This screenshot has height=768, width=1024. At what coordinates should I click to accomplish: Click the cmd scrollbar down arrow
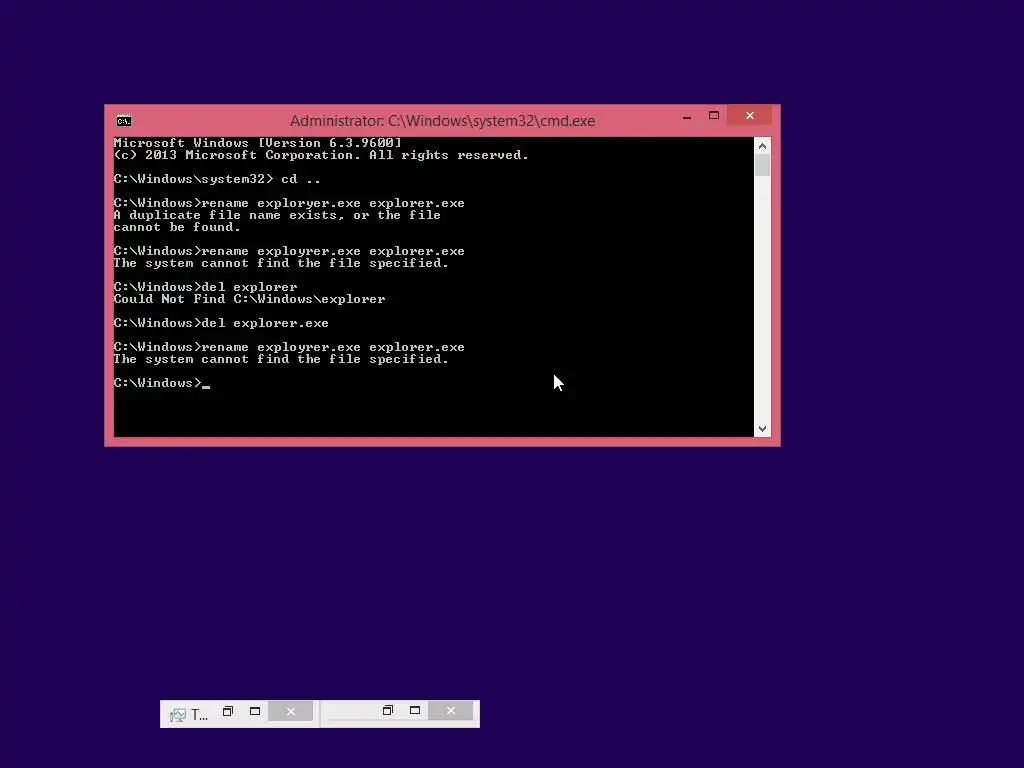(x=762, y=429)
